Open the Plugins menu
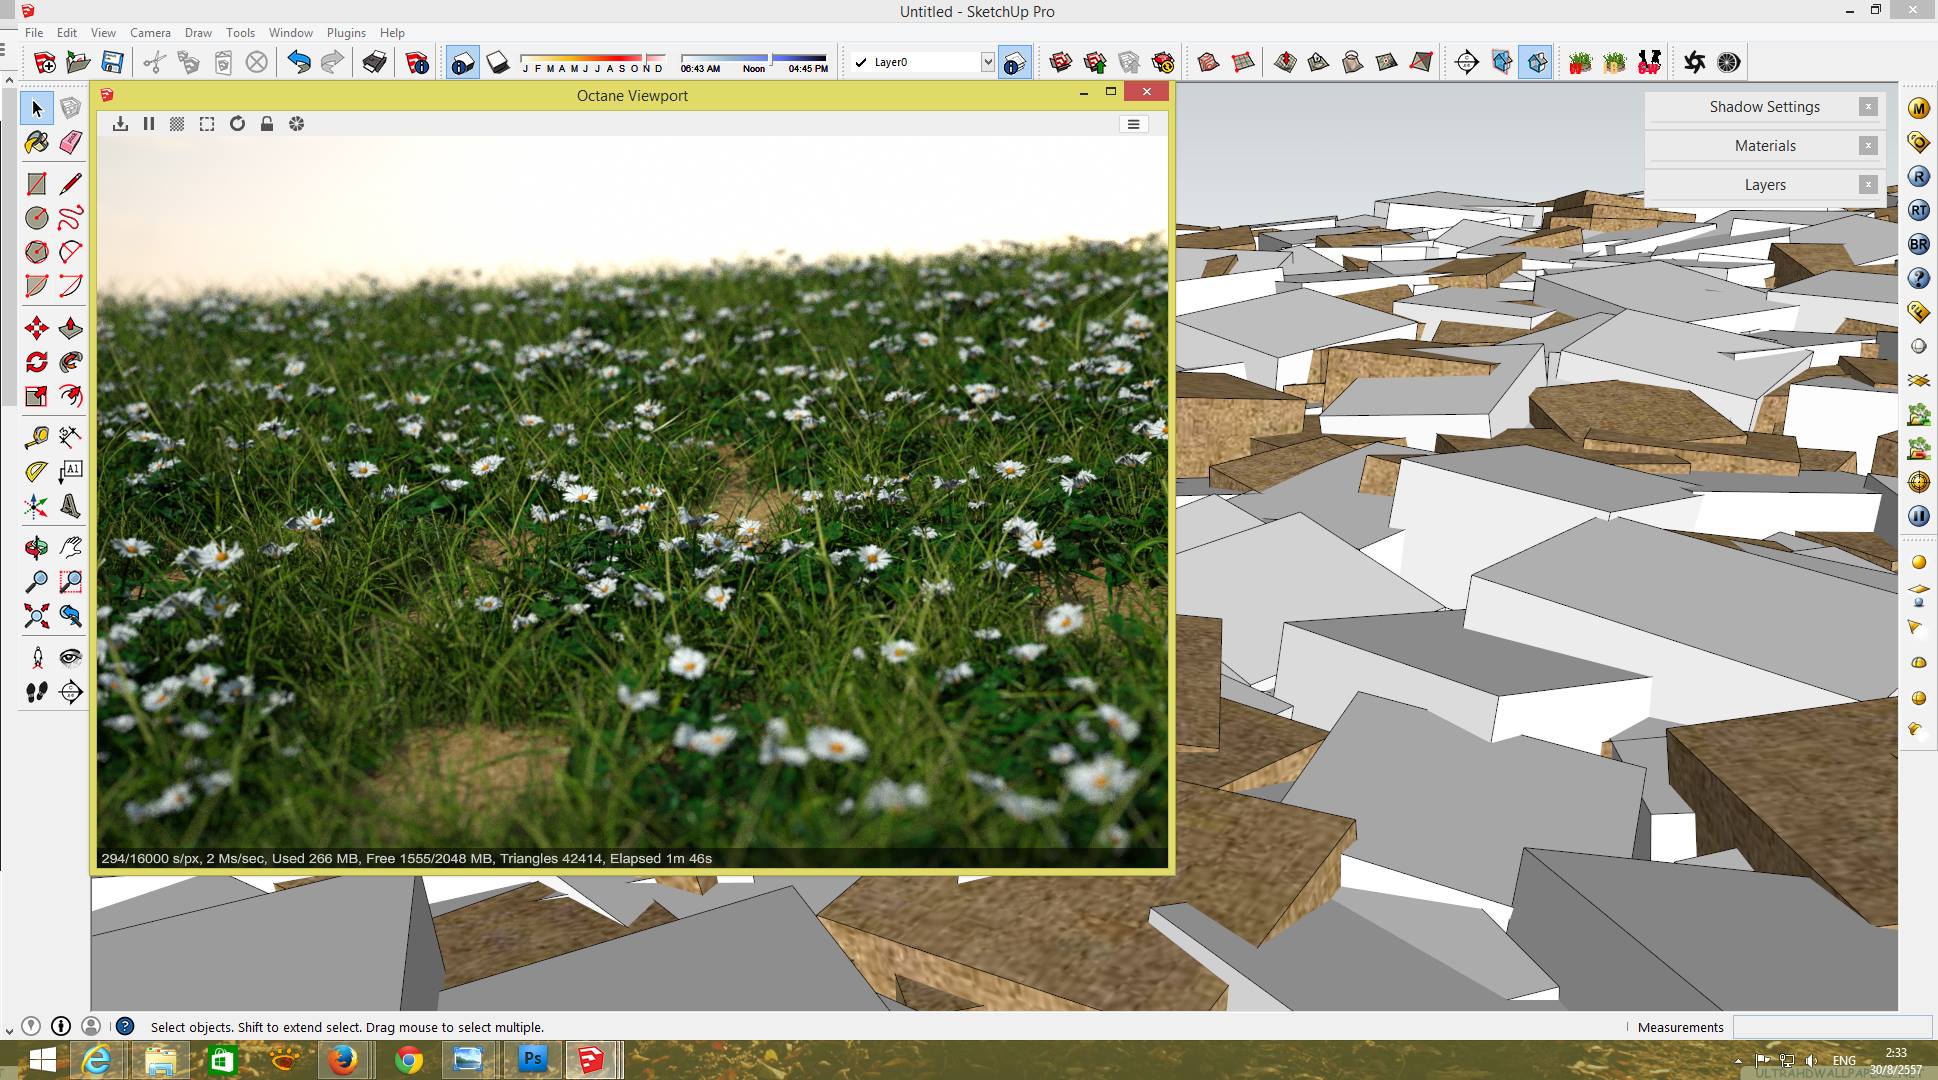This screenshot has height=1080, width=1938. pos(346,32)
